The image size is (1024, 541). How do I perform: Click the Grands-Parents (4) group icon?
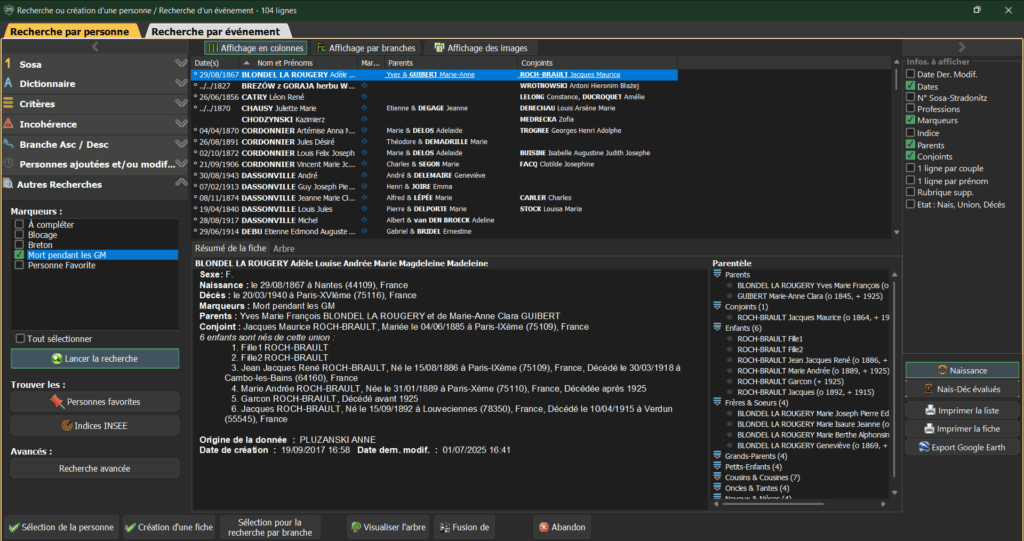(x=717, y=455)
